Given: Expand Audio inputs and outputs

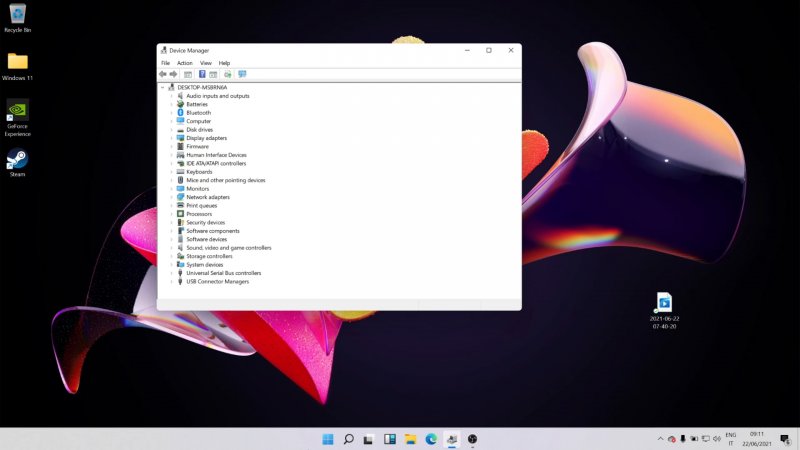Looking at the screenshot, I should [x=171, y=96].
